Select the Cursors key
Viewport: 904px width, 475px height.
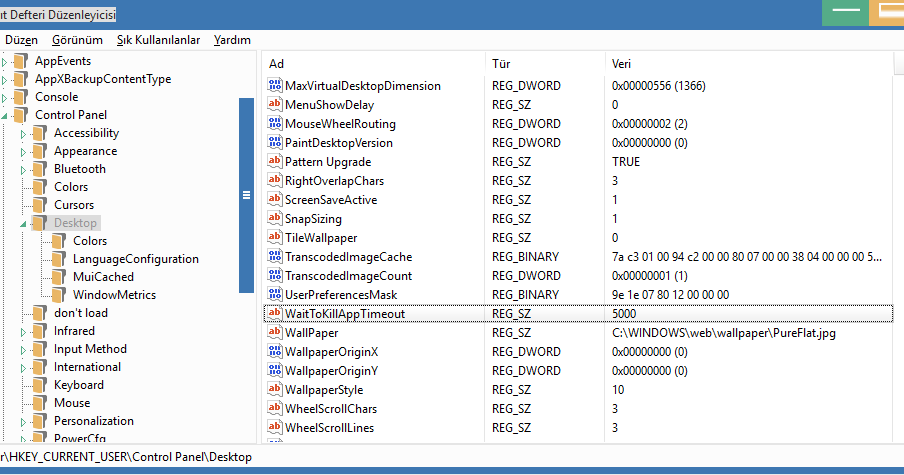click(74, 205)
